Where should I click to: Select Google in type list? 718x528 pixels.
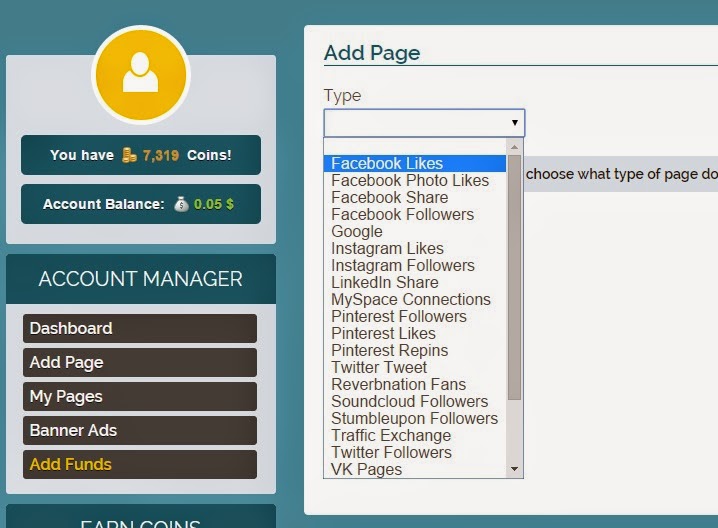pyautogui.click(x=414, y=231)
